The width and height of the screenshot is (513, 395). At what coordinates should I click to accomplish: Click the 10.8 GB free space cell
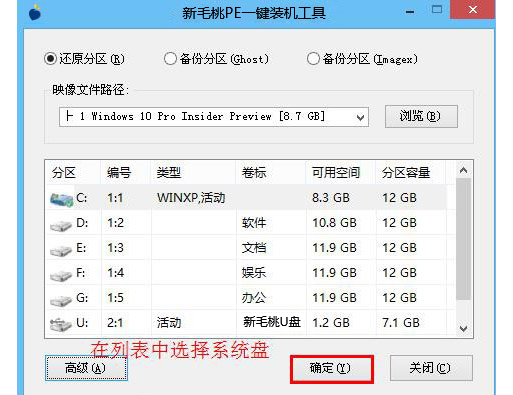click(x=334, y=223)
